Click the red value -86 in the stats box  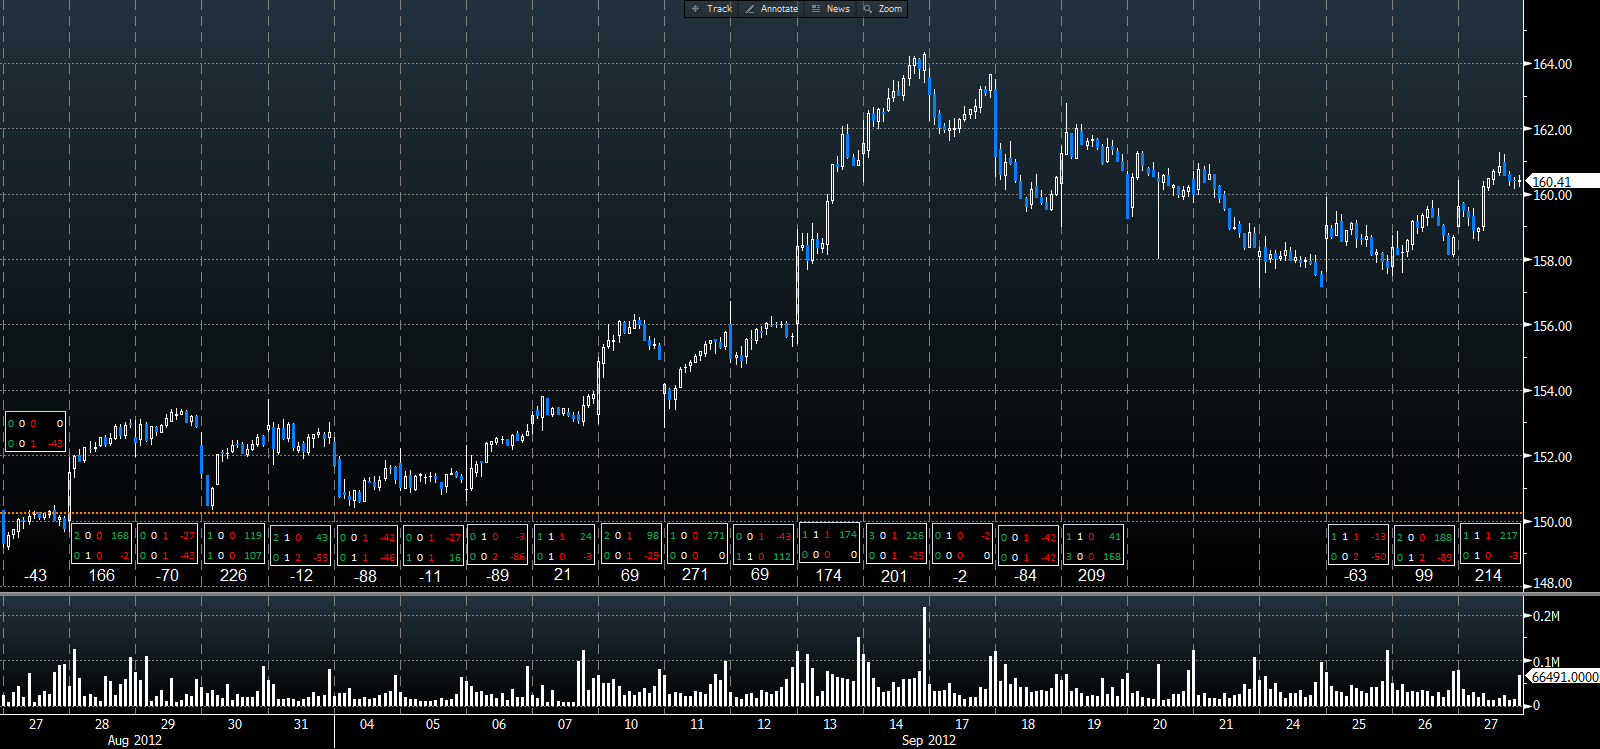tap(517, 557)
